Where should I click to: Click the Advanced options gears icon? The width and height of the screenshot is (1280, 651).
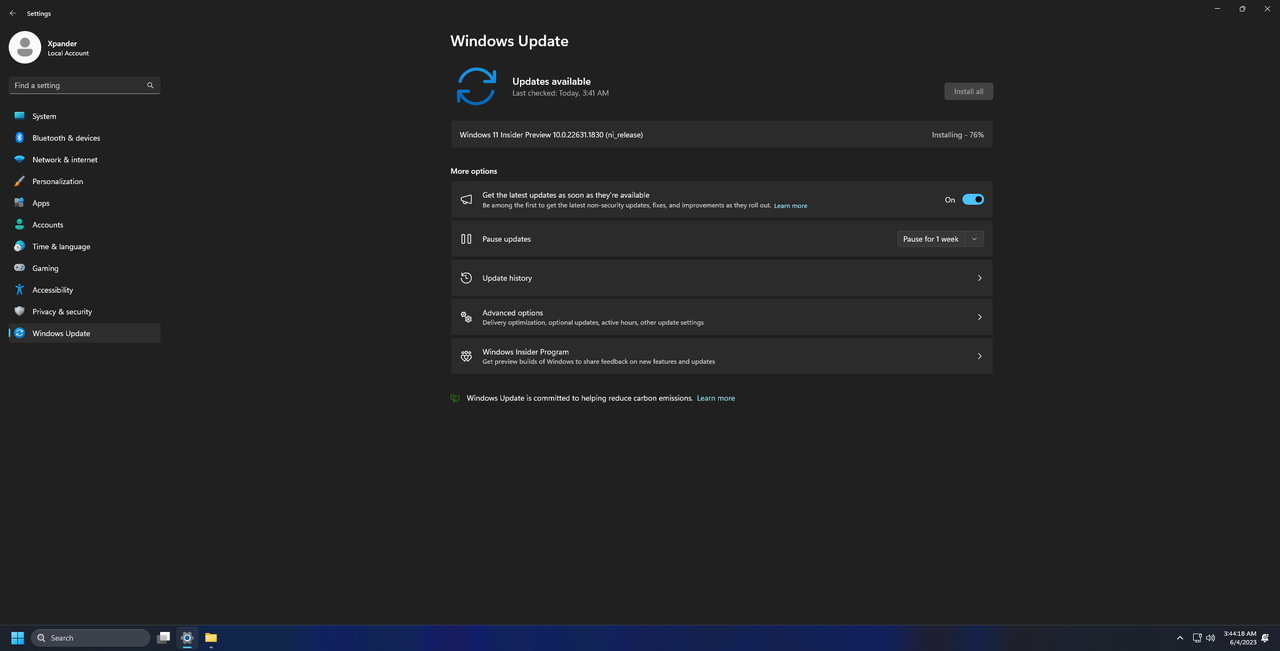(466, 317)
